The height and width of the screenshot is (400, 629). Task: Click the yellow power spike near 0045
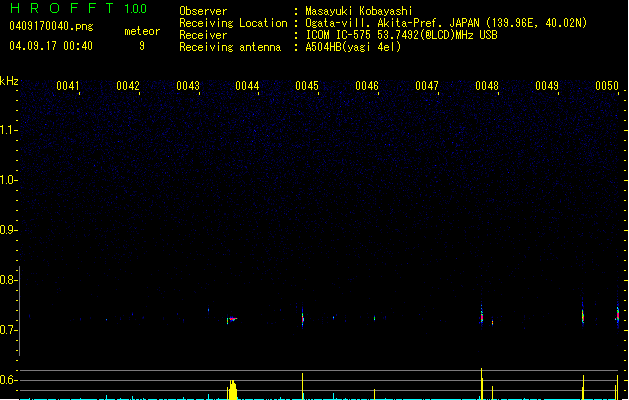(x=302, y=386)
